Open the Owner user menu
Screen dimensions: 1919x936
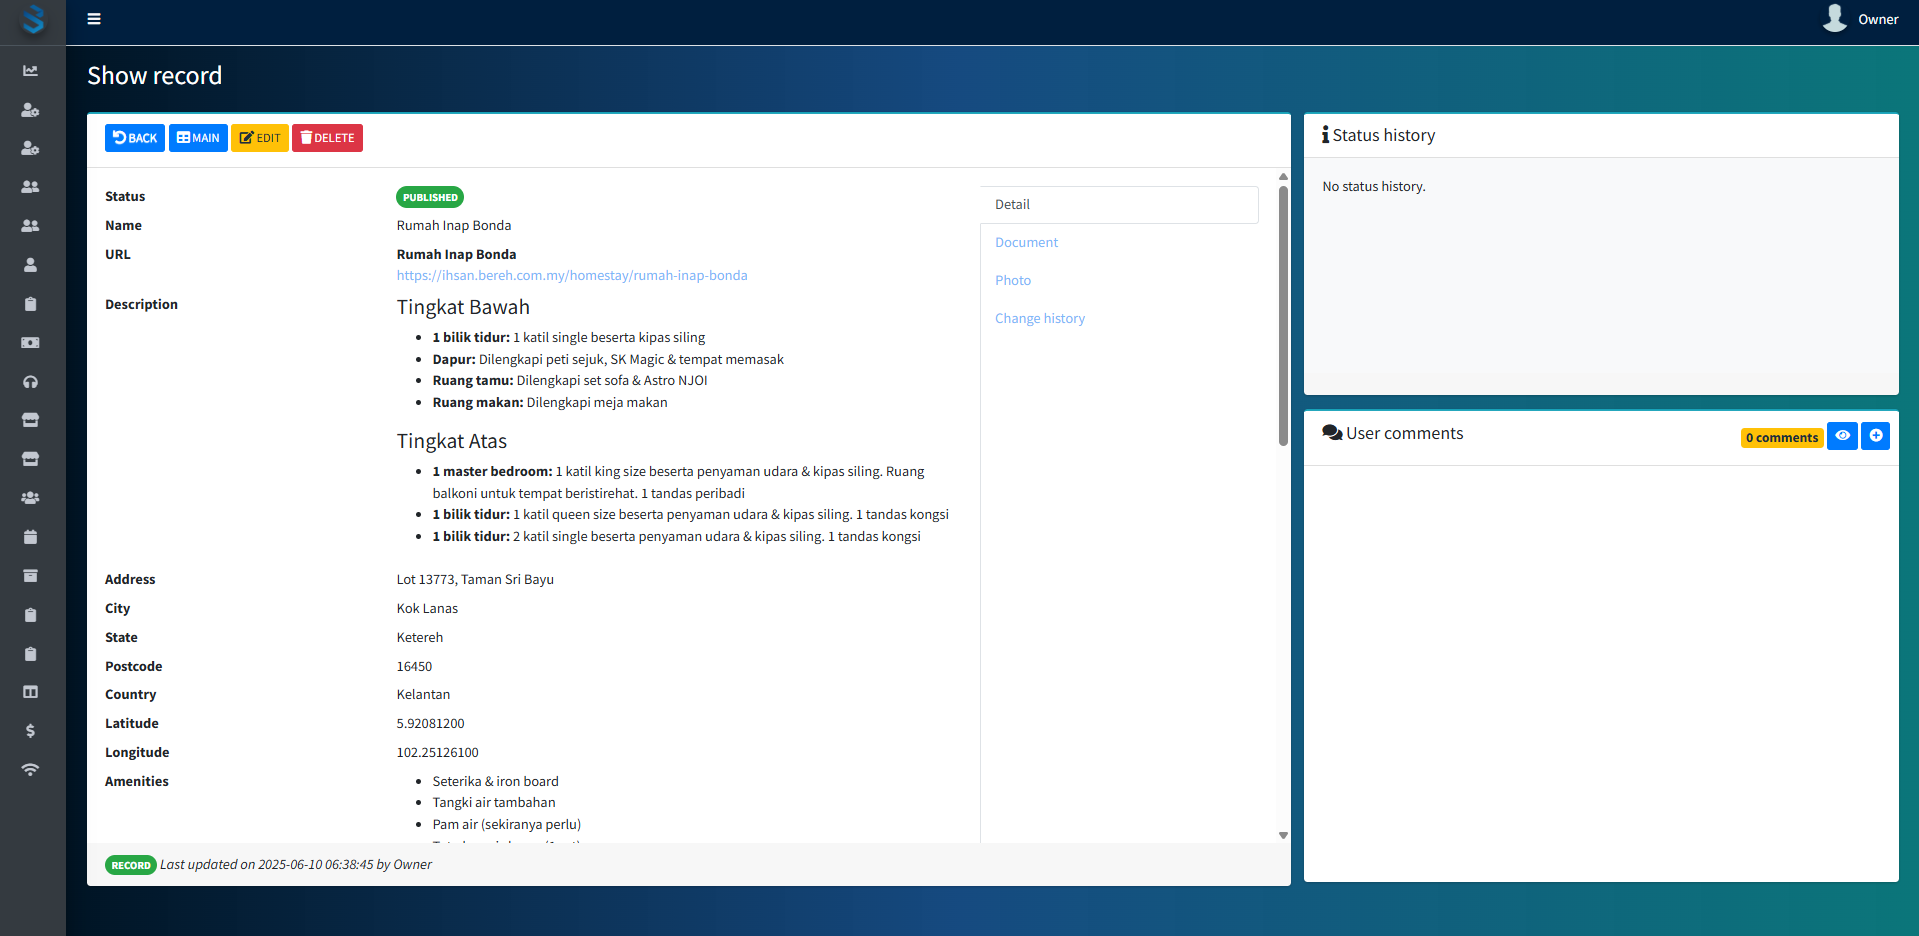pos(1861,19)
